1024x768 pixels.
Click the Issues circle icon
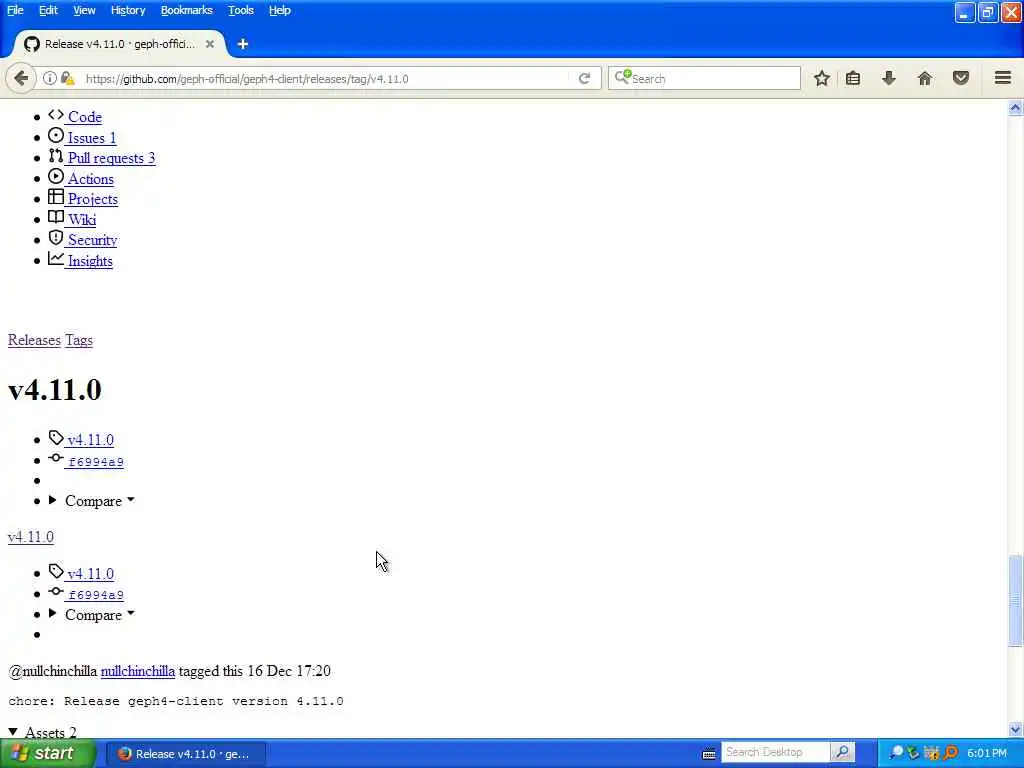(56, 136)
